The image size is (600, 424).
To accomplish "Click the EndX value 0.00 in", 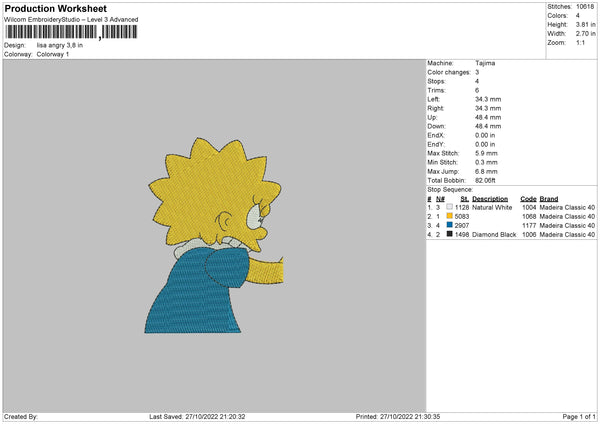I will (x=485, y=135).
